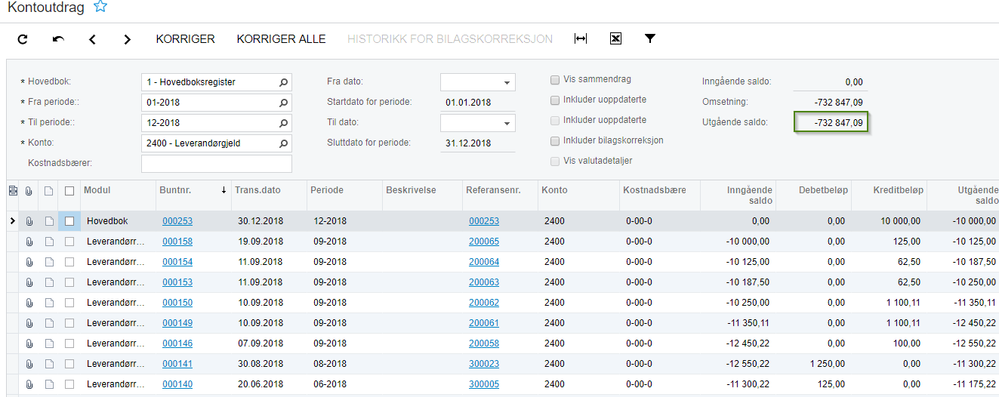Add Kontoutdrag to favorites with star icon

click(101, 7)
